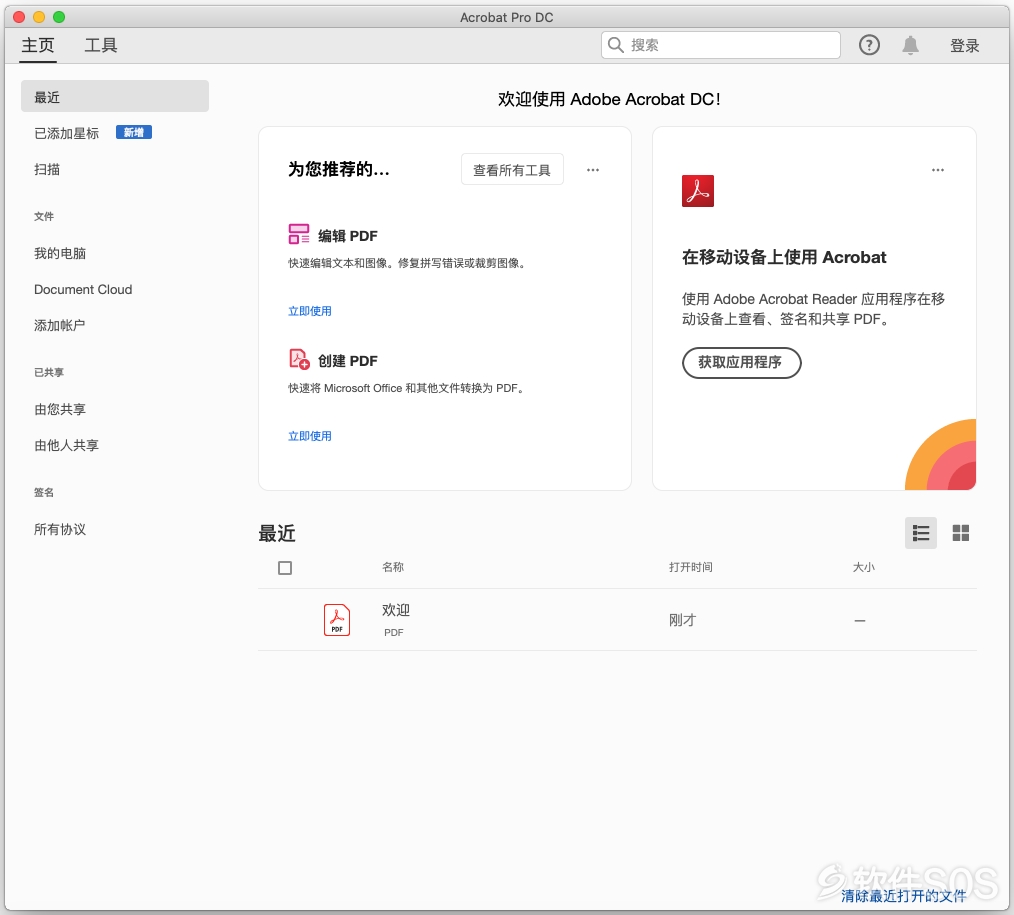The height and width of the screenshot is (915, 1014).
Task: Open 扫描 in the sidebar
Action: (x=47, y=169)
